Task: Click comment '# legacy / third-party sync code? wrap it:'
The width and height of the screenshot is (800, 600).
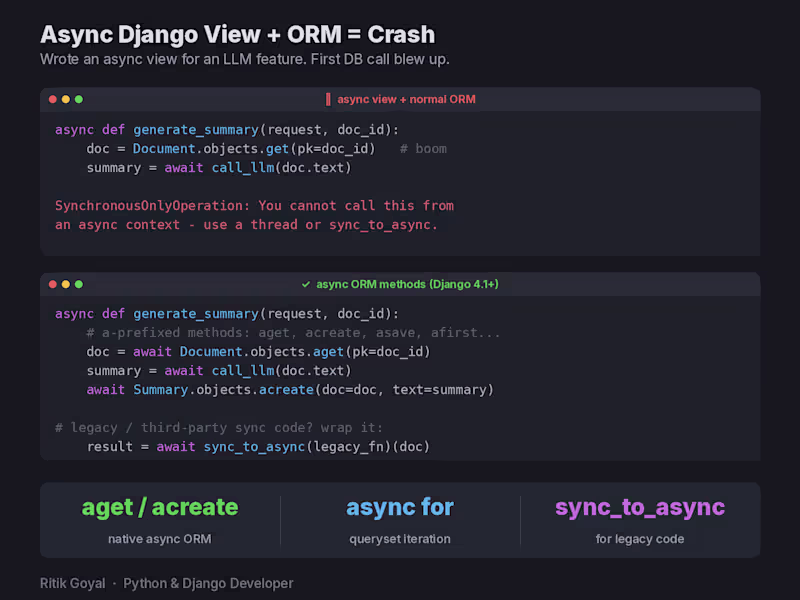Action: 219,428
